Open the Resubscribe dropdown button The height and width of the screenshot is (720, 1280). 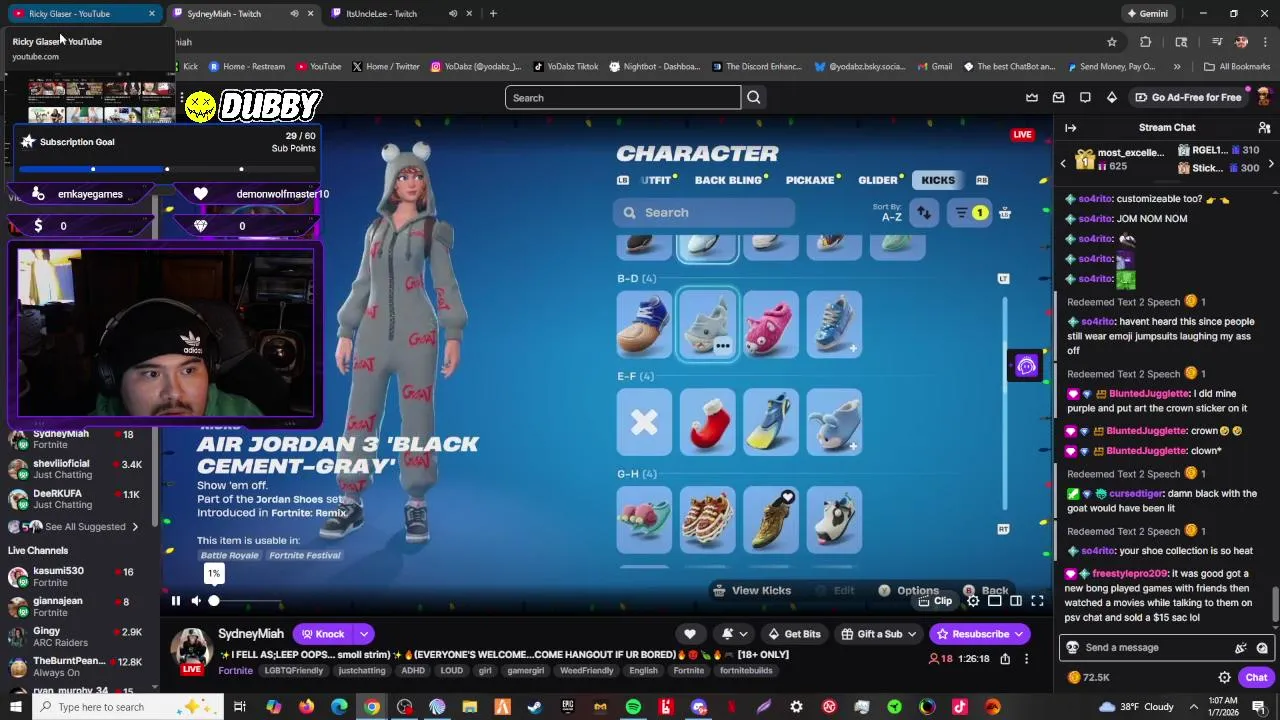point(980,634)
